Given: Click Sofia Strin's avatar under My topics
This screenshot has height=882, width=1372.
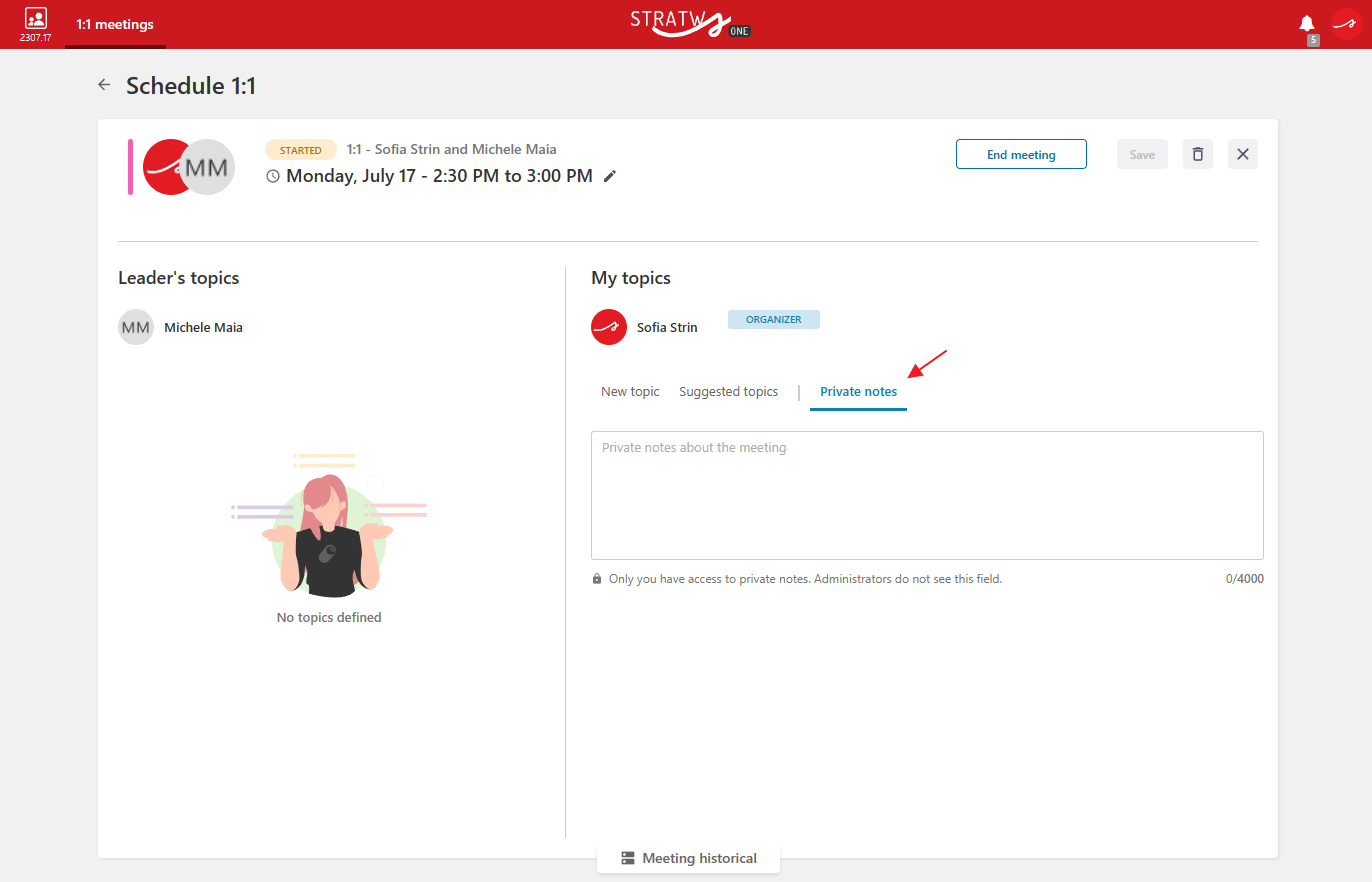Looking at the screenshot, I should [x=609, y=327].
